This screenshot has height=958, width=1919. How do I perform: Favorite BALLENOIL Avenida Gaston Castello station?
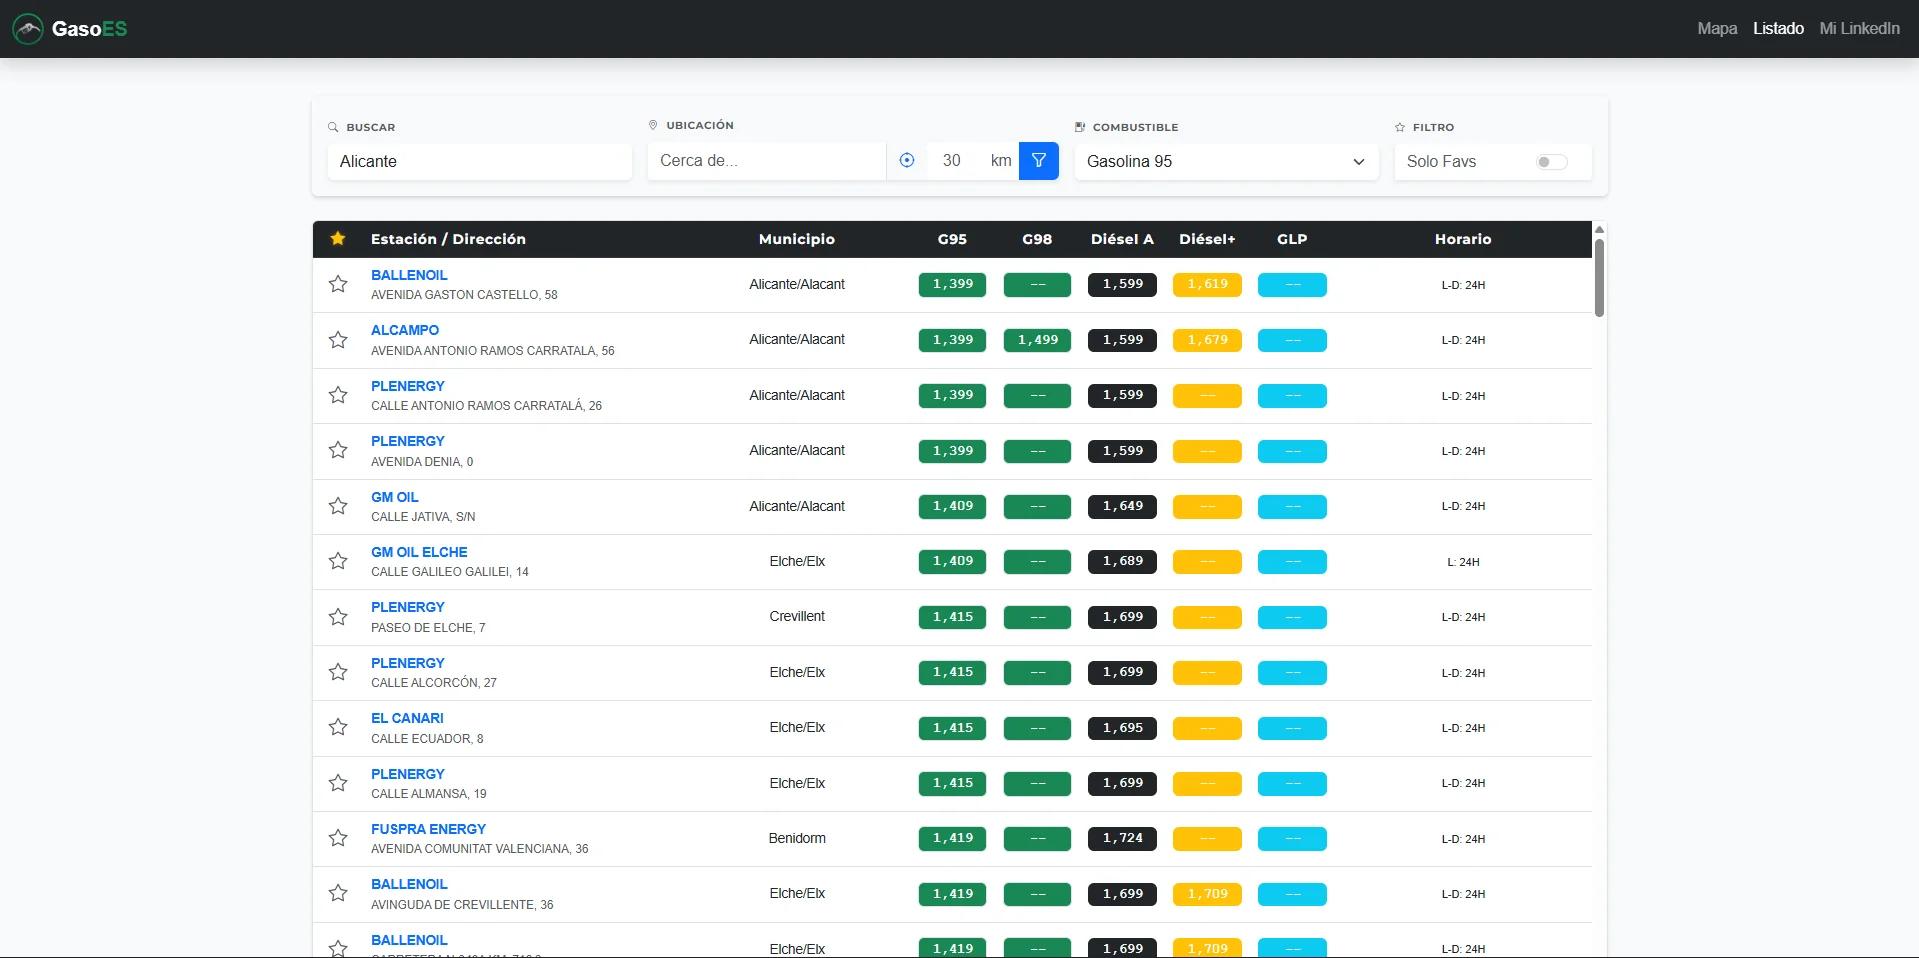[338, 284]
